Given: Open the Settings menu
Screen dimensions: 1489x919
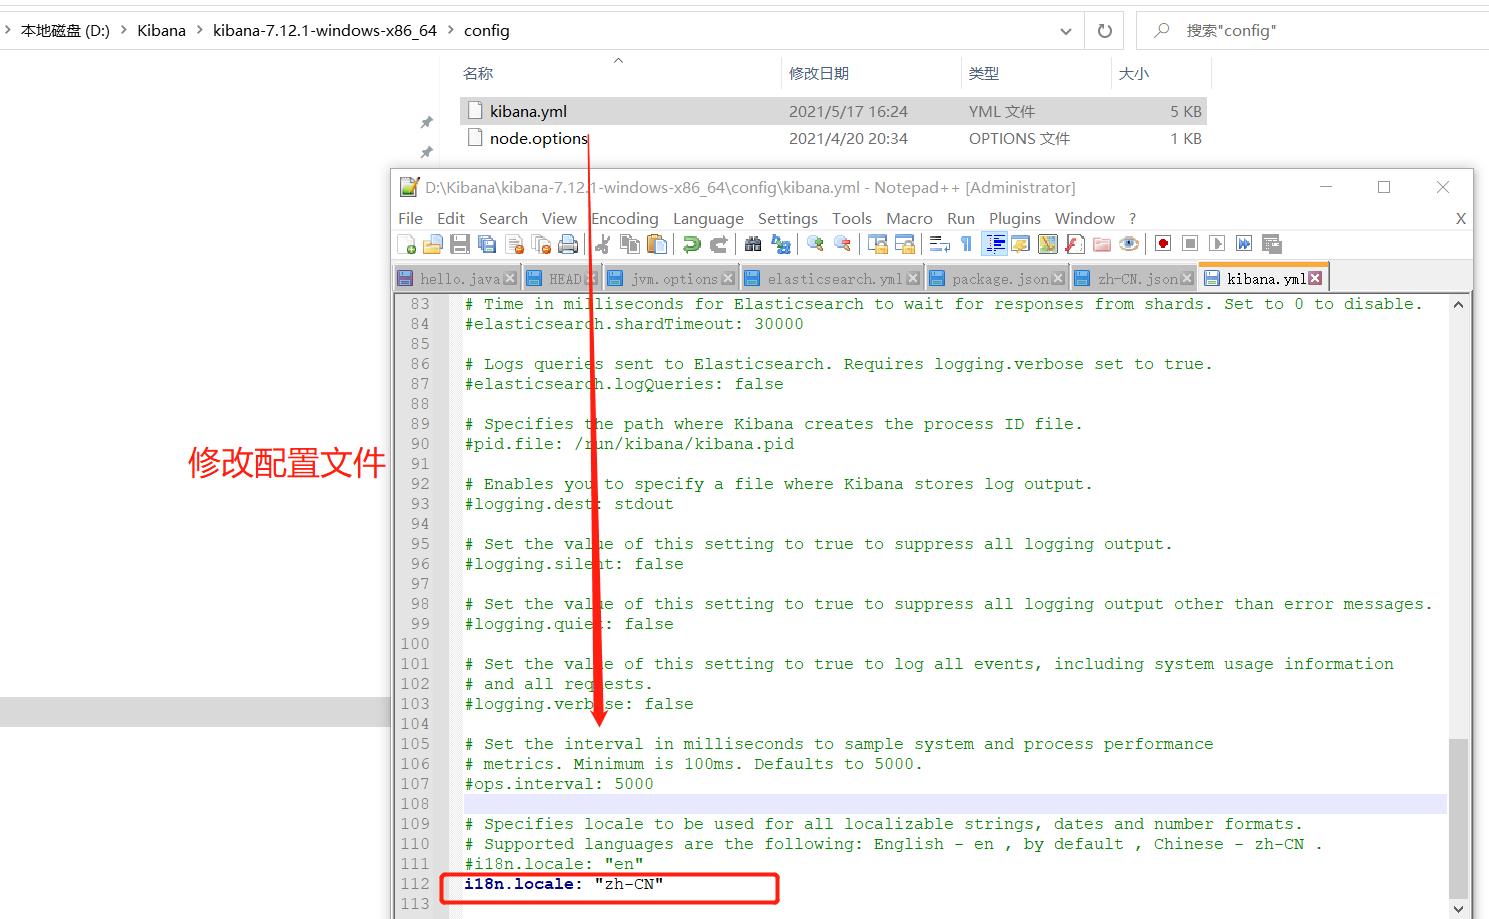Looking at the screenshot, I should click(x=788, y=218).
